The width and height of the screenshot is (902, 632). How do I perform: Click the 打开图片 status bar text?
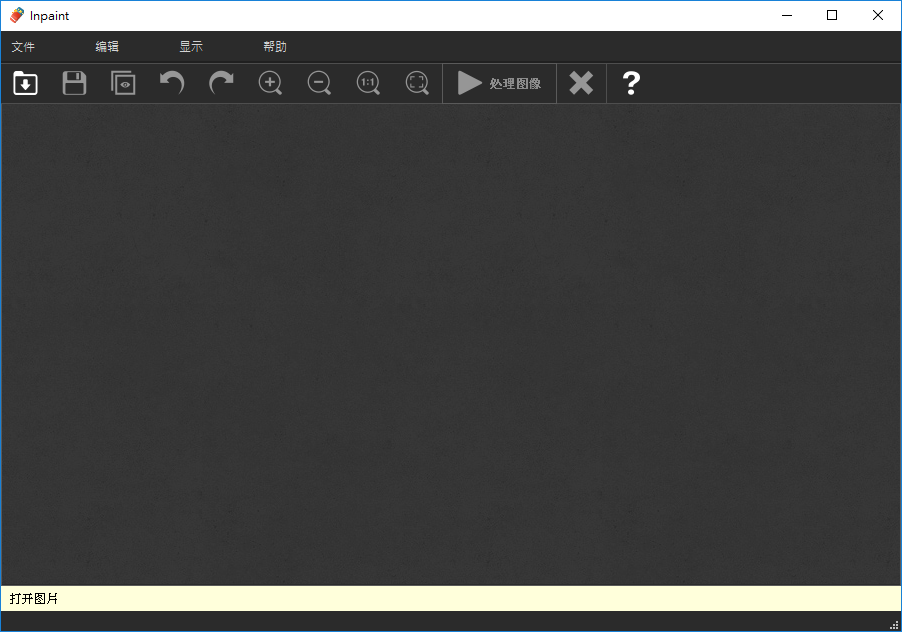pos(34,599)
